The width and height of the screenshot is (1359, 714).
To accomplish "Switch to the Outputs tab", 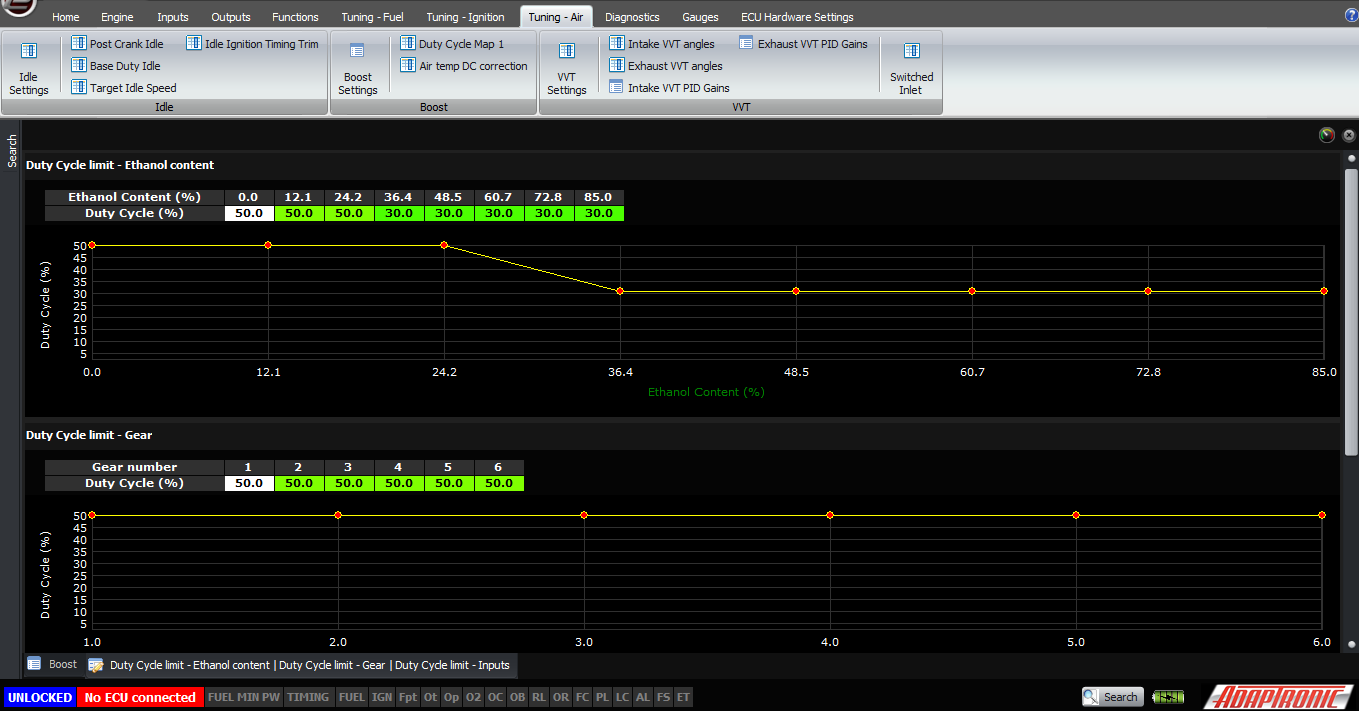I will (x=231, y=17).
